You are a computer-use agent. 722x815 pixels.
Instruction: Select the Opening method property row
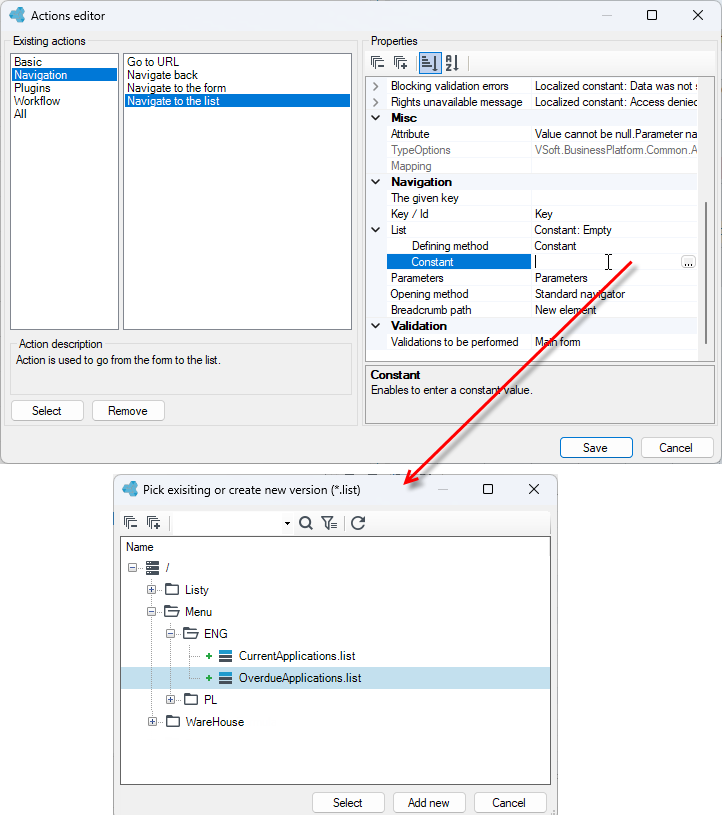542,294
